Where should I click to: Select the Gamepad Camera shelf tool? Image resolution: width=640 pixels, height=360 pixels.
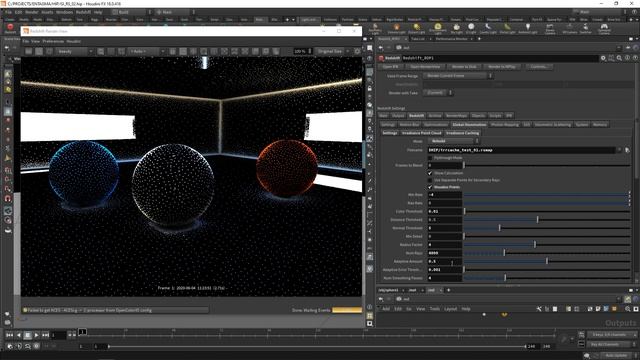coord(604,28)
